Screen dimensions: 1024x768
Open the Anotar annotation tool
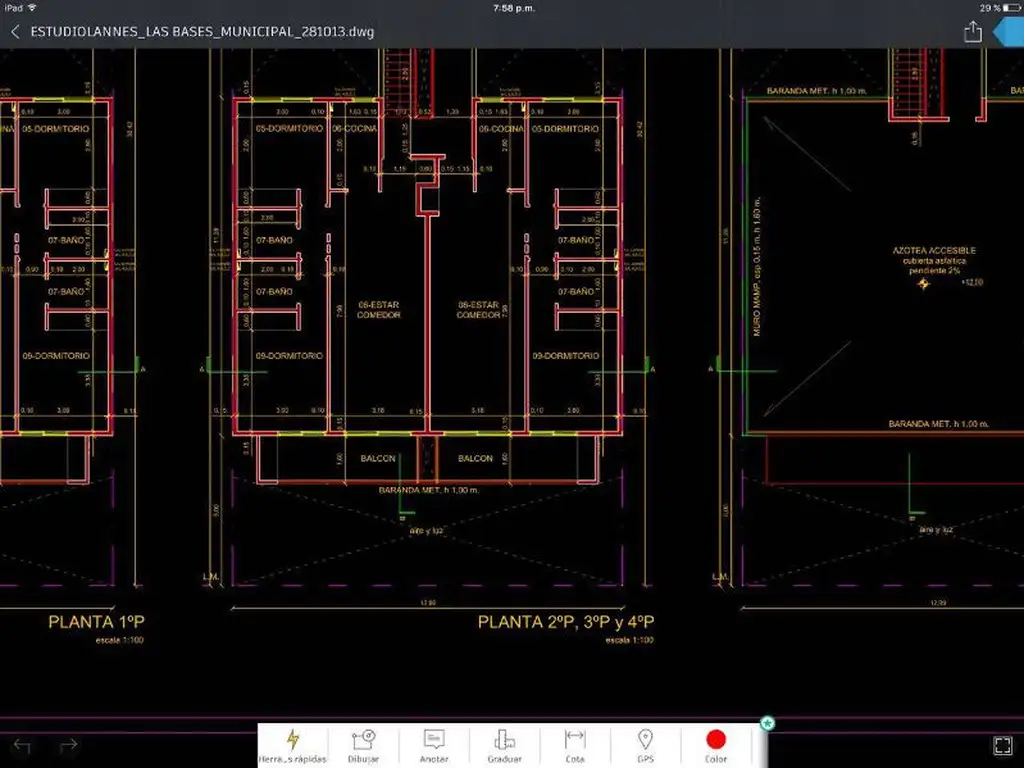pos(434,745)
